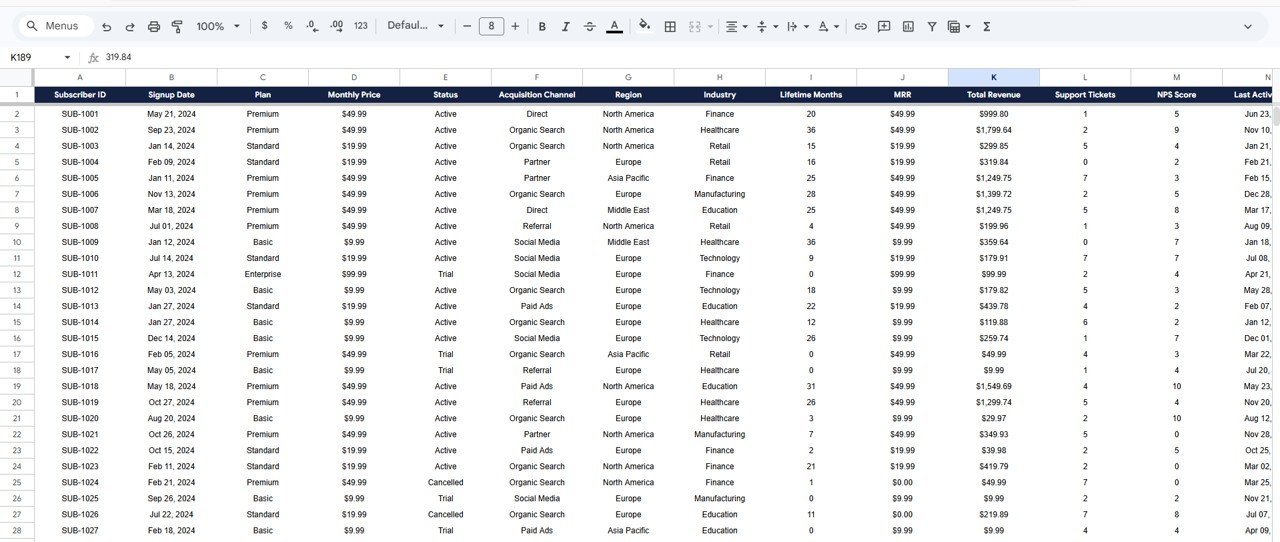This screenshot has height=542, width=1280.
Task: Click the Functions sigma icon
Action: [986, 26]
